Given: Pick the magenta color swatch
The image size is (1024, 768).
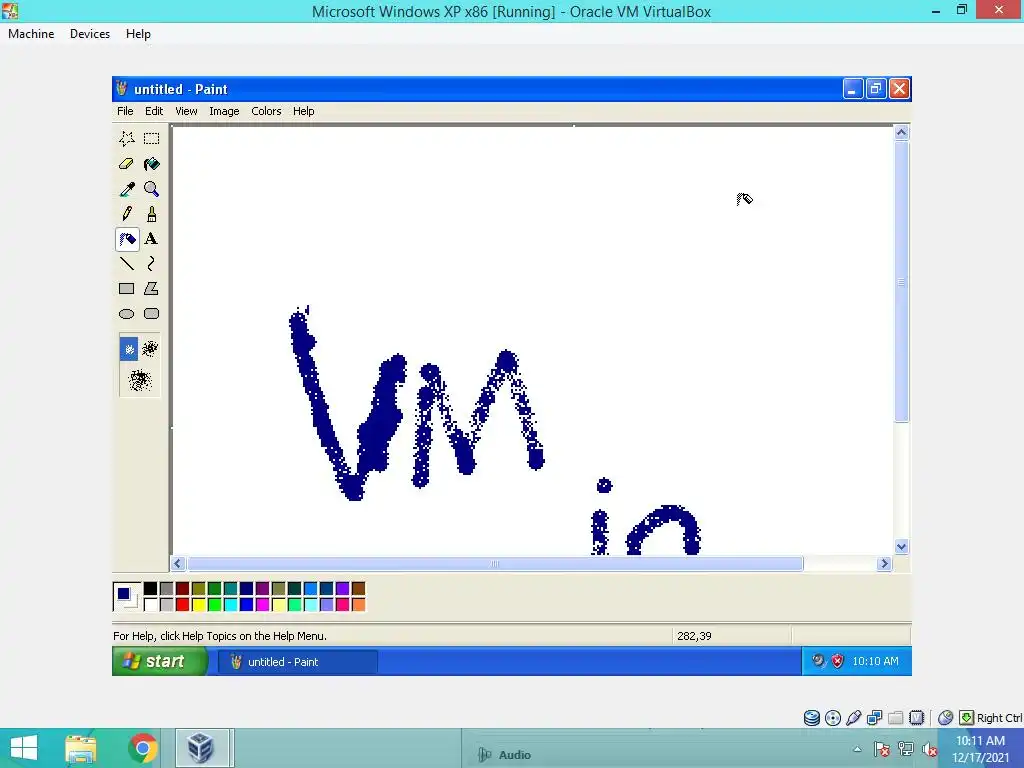Looking at the screenshot, I should pyautogui.click(x=263, y=605).
